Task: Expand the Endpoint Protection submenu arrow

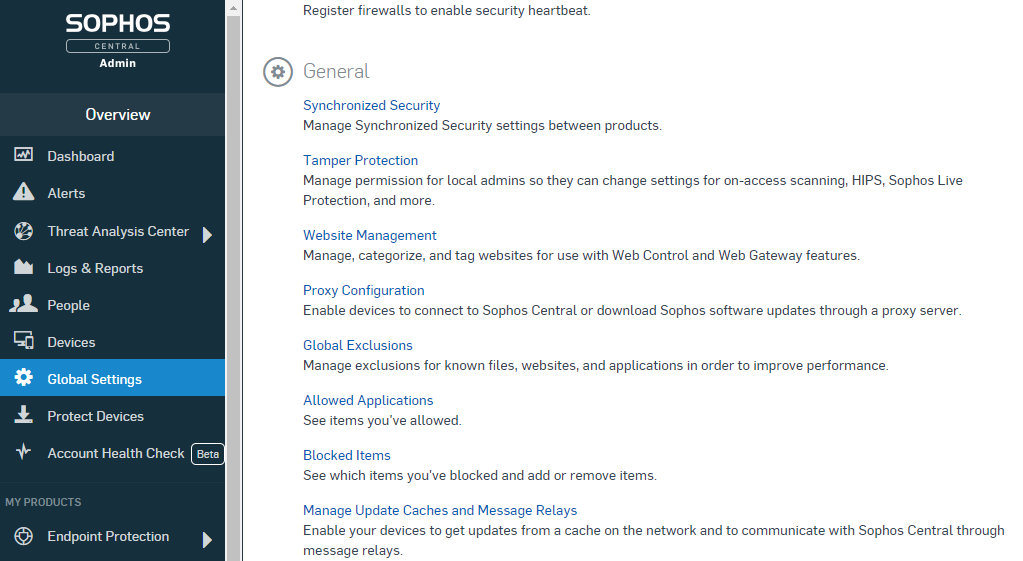Action: pyautogui.click(x=207, y=540)
